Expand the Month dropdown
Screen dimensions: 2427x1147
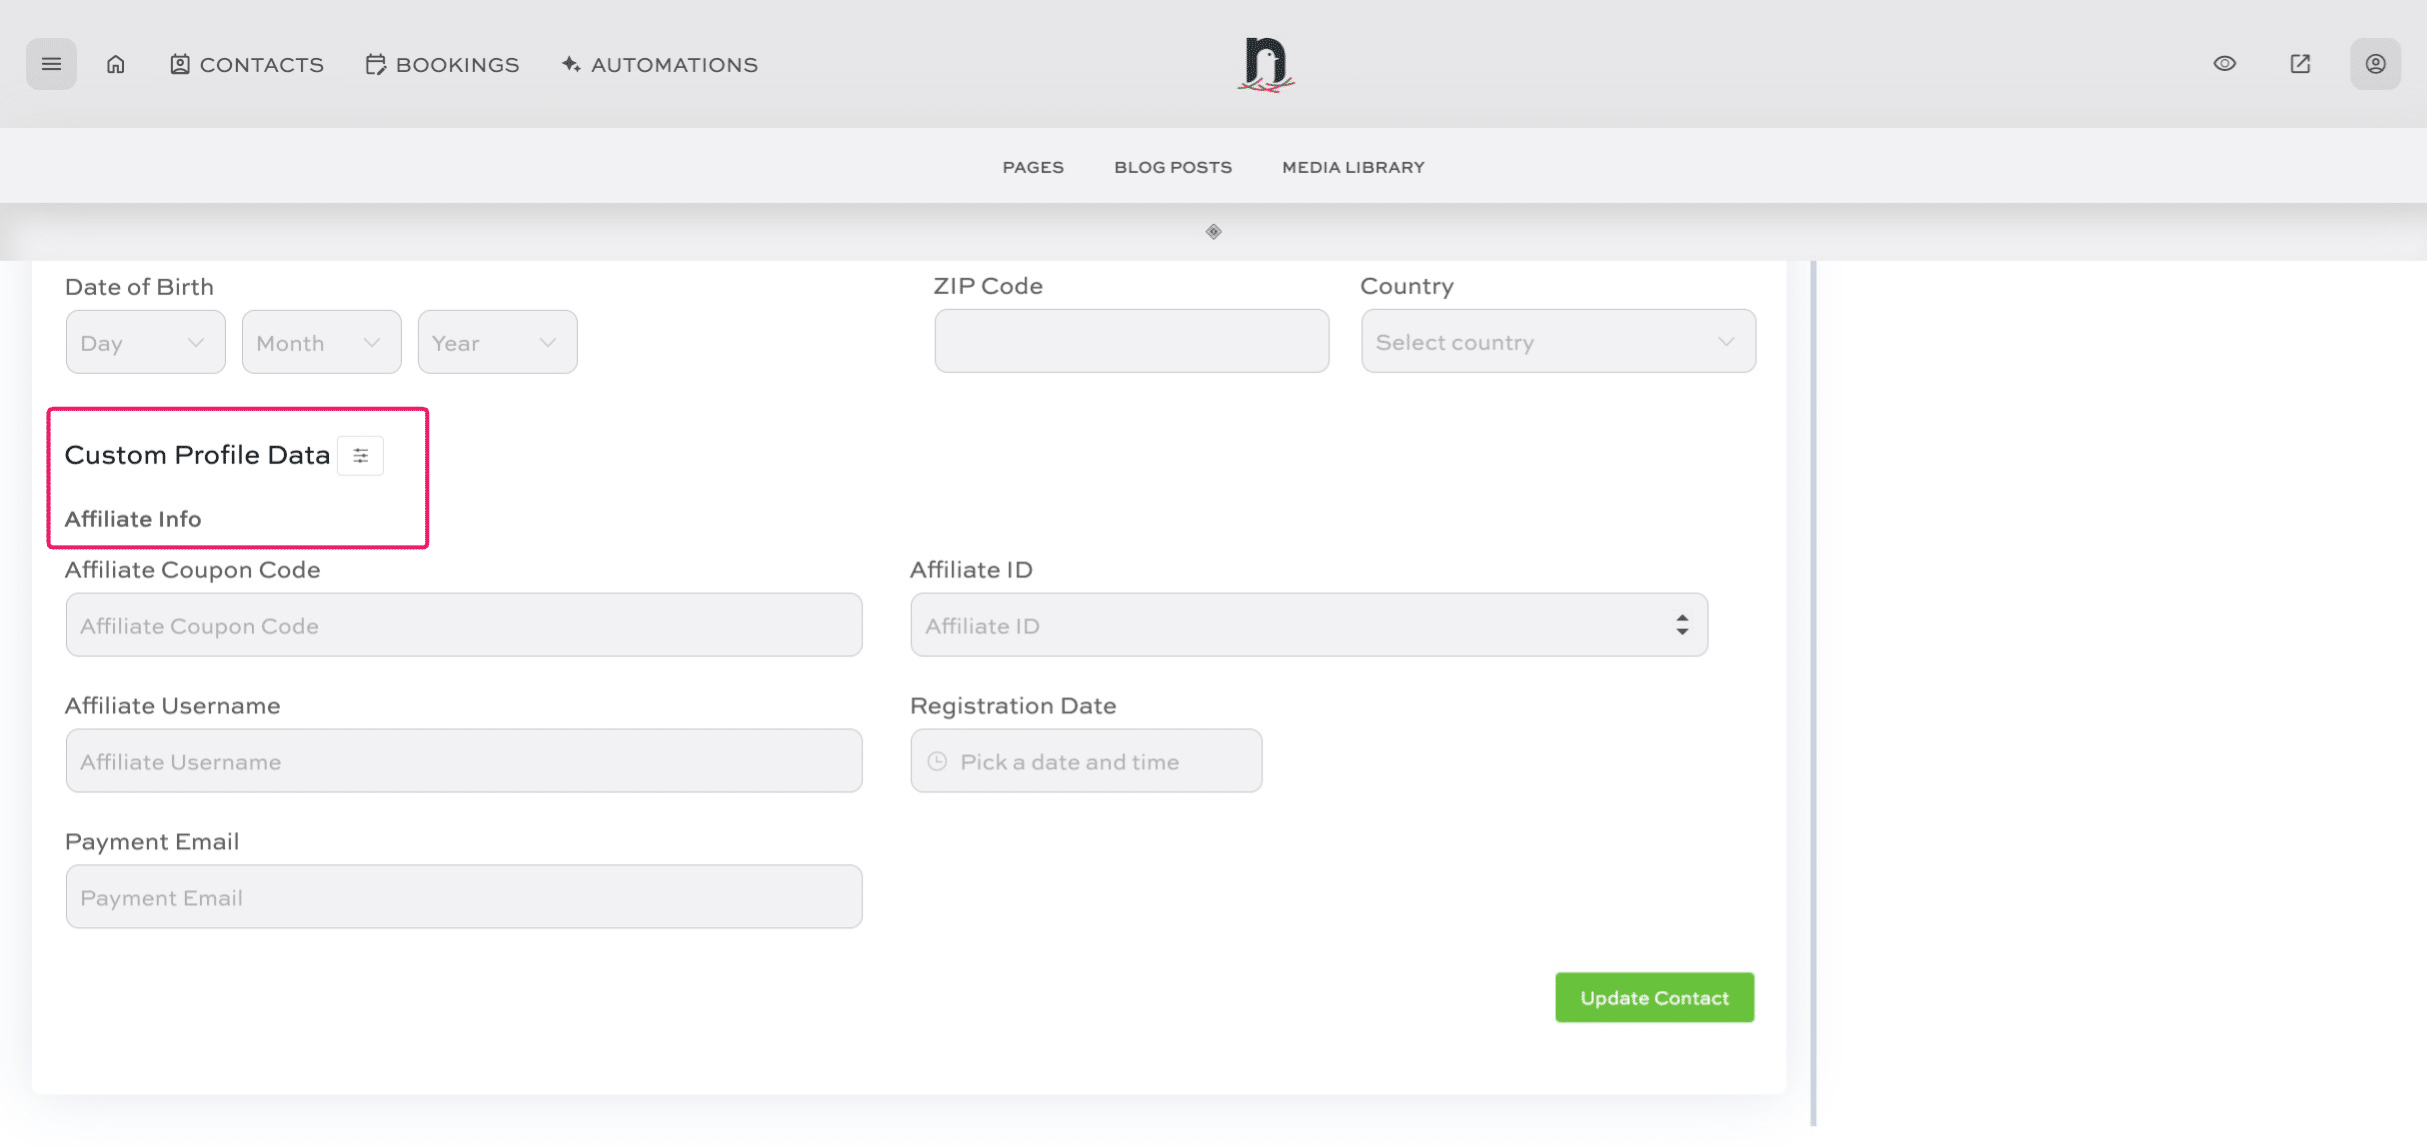point(321,341)
